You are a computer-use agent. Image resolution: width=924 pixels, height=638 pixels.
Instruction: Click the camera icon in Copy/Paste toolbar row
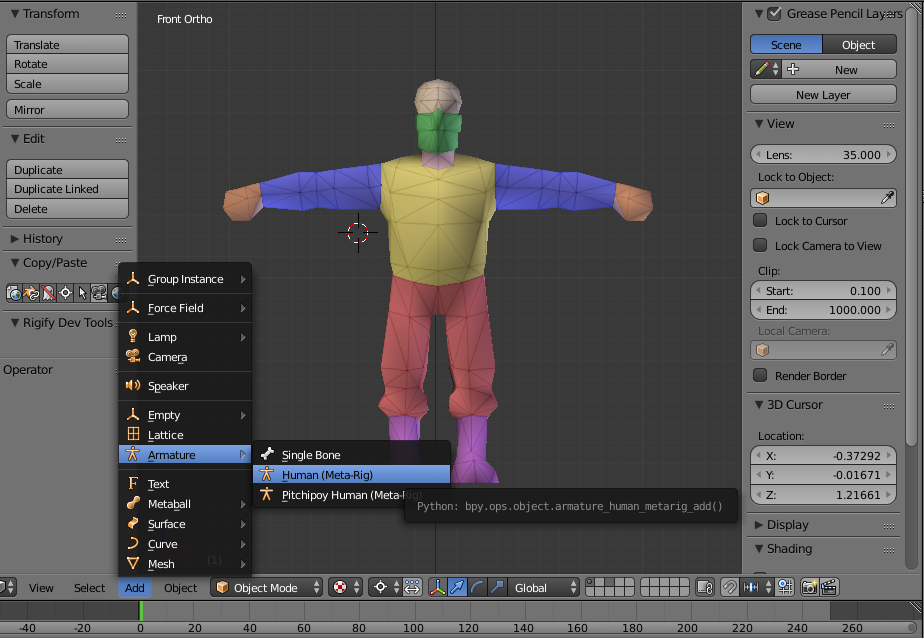[99, 293]
